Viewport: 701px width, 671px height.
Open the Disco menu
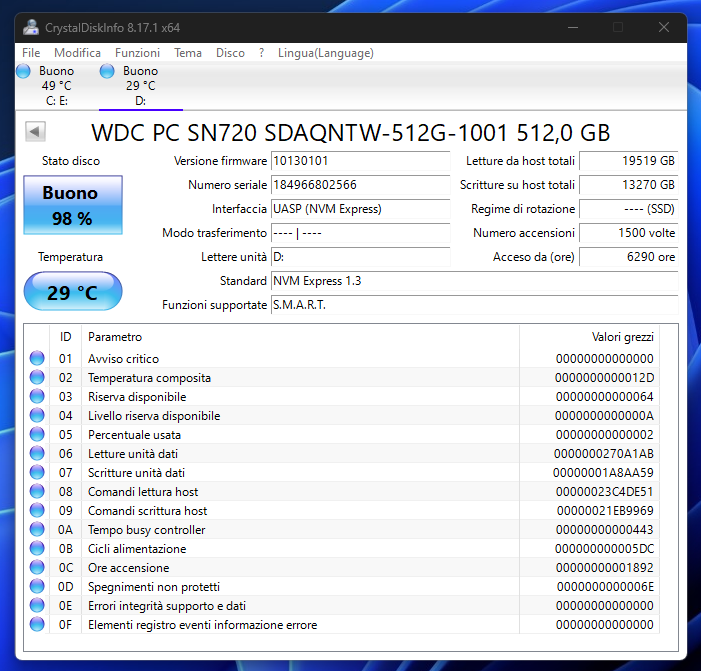[x=230, y=53]
